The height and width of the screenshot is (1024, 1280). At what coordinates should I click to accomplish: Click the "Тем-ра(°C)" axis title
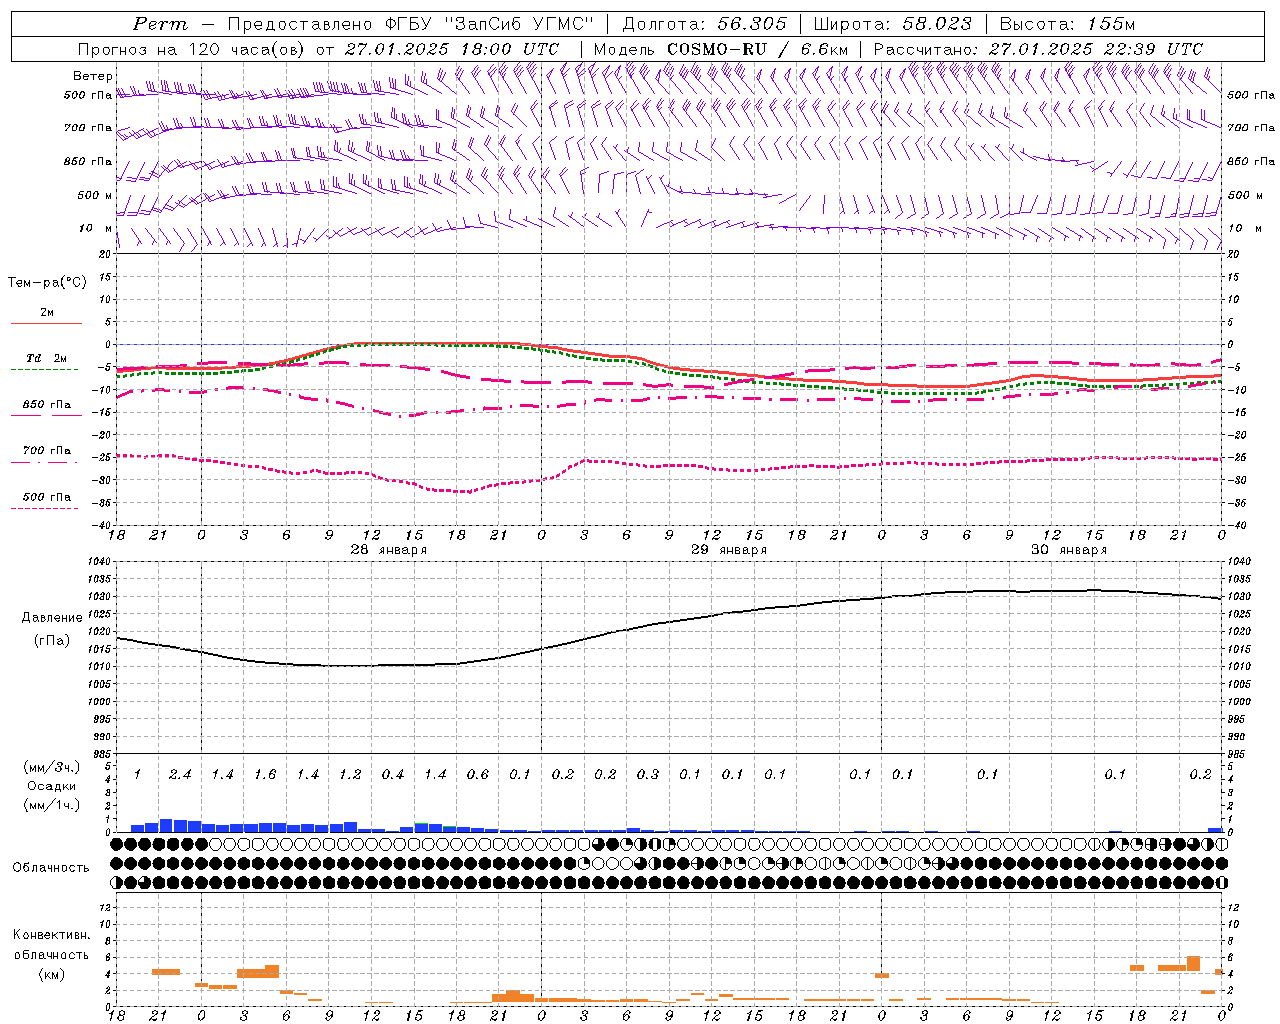point(47,283)
